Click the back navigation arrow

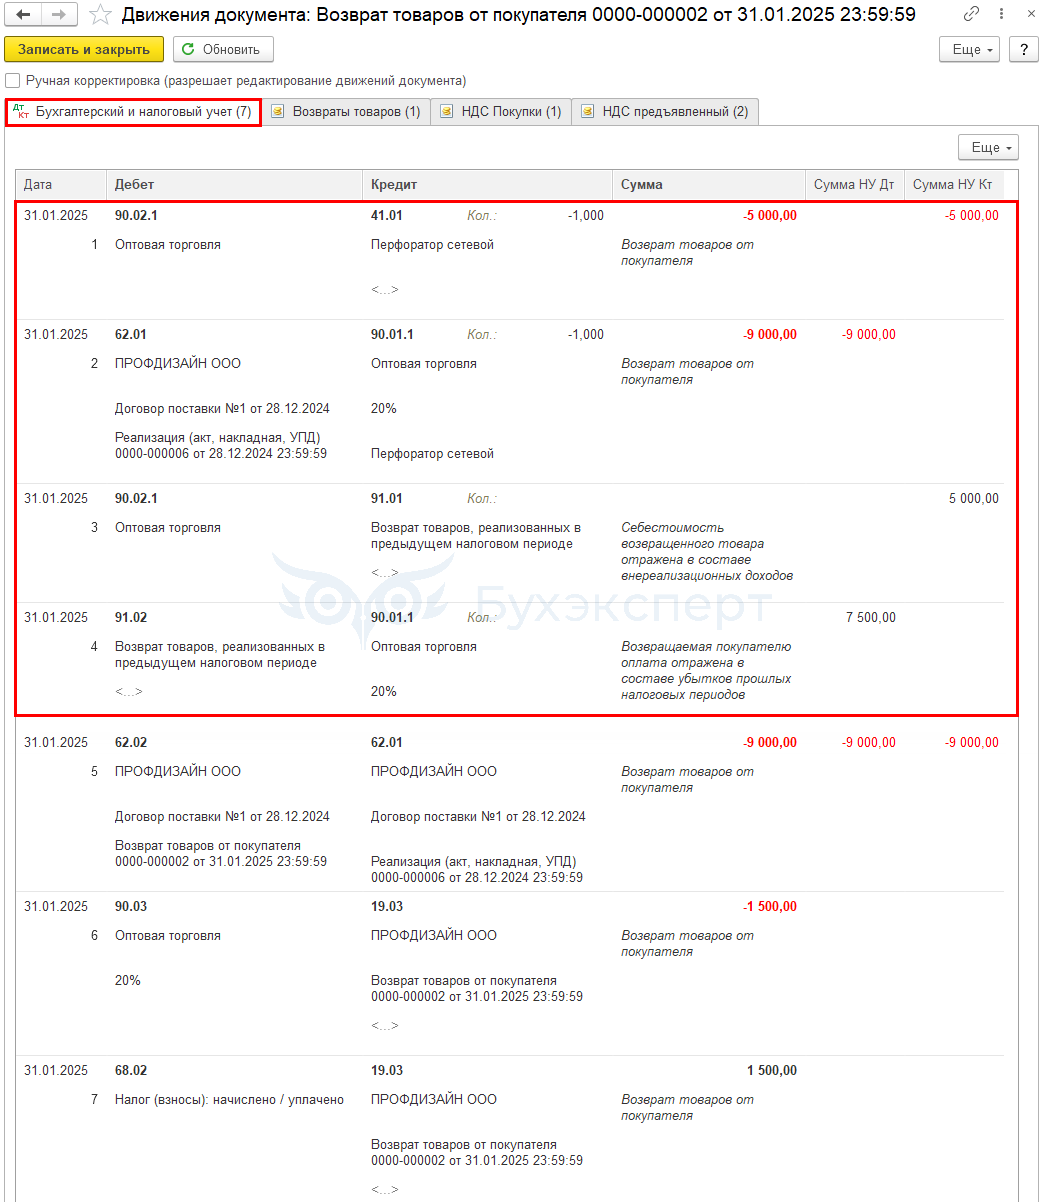click(23, 15)
